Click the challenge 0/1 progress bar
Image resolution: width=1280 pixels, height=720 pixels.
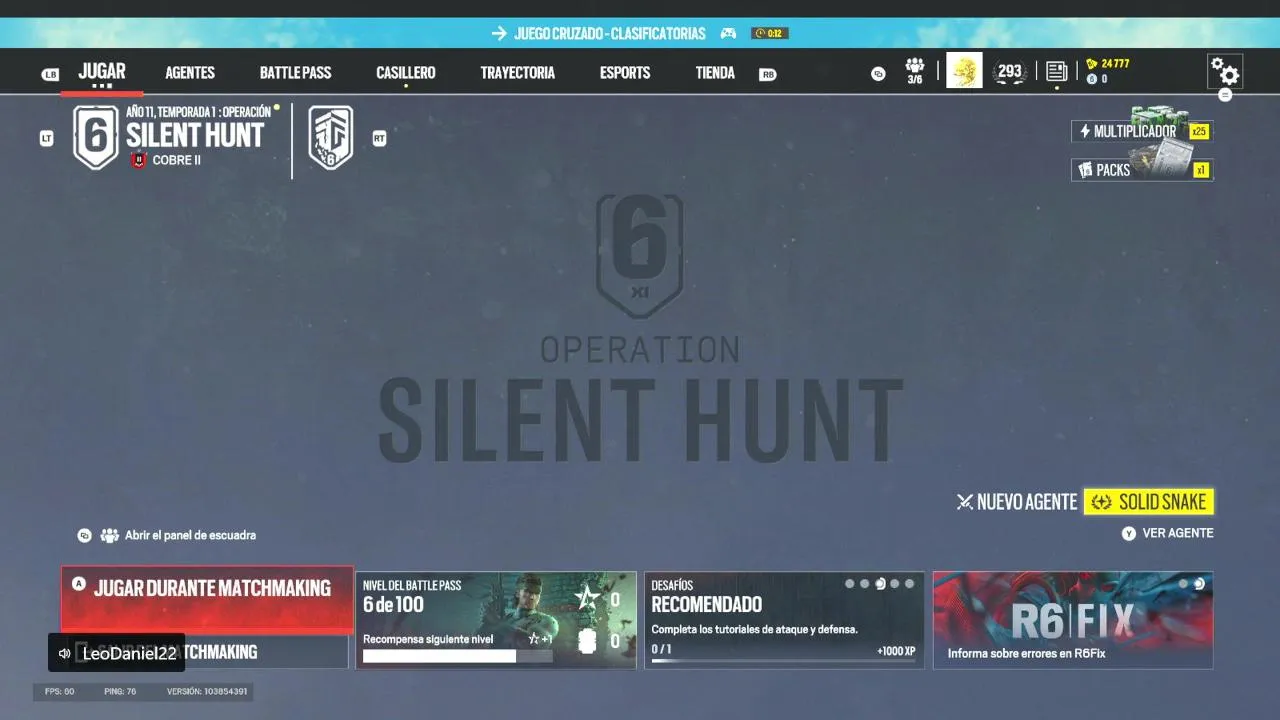coord(783,660)
